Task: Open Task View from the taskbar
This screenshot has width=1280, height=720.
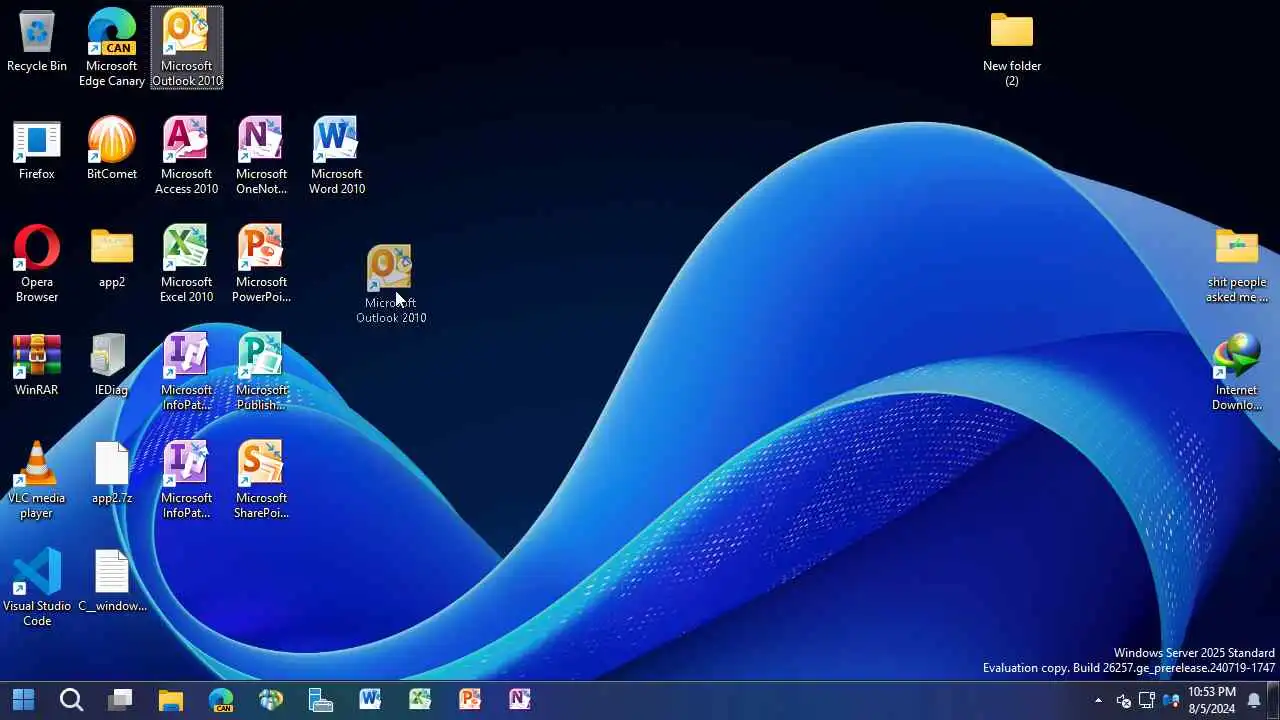Action: pyautogui.click(x=121, y=699)
